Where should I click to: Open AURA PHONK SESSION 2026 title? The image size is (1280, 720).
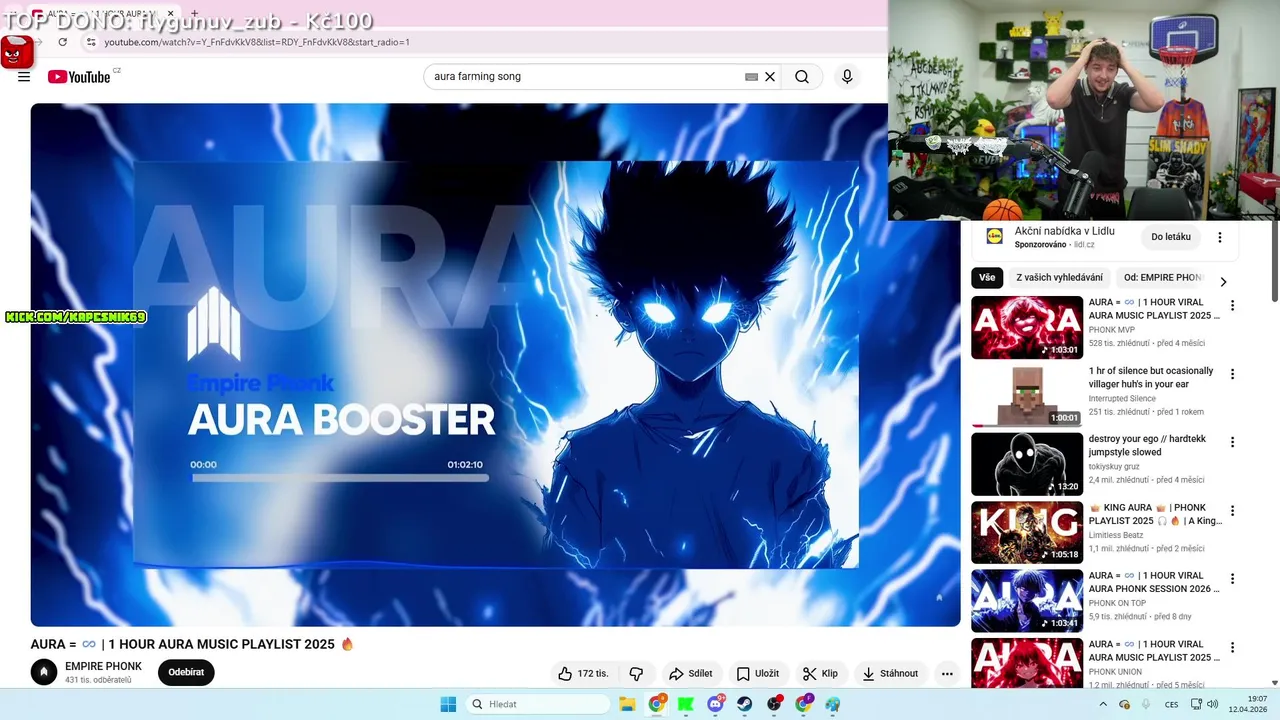1154,582
